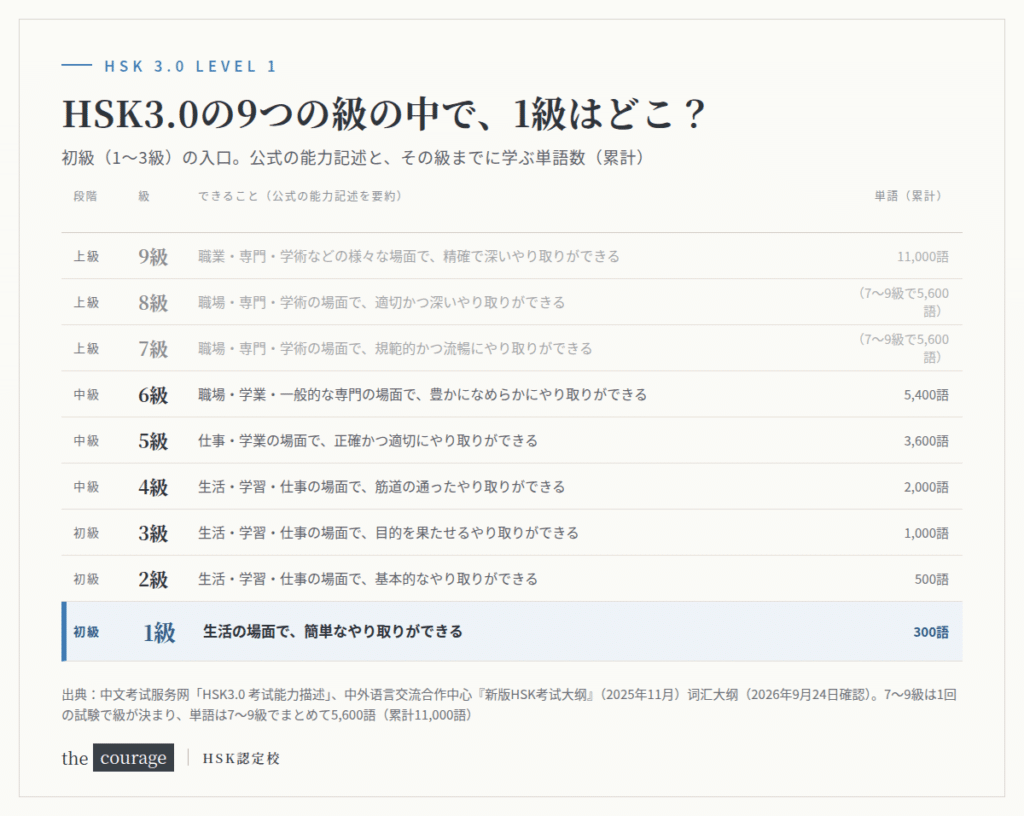Select the '5級' level cell
Screen dimensions: 1024x816
[153, 441]
